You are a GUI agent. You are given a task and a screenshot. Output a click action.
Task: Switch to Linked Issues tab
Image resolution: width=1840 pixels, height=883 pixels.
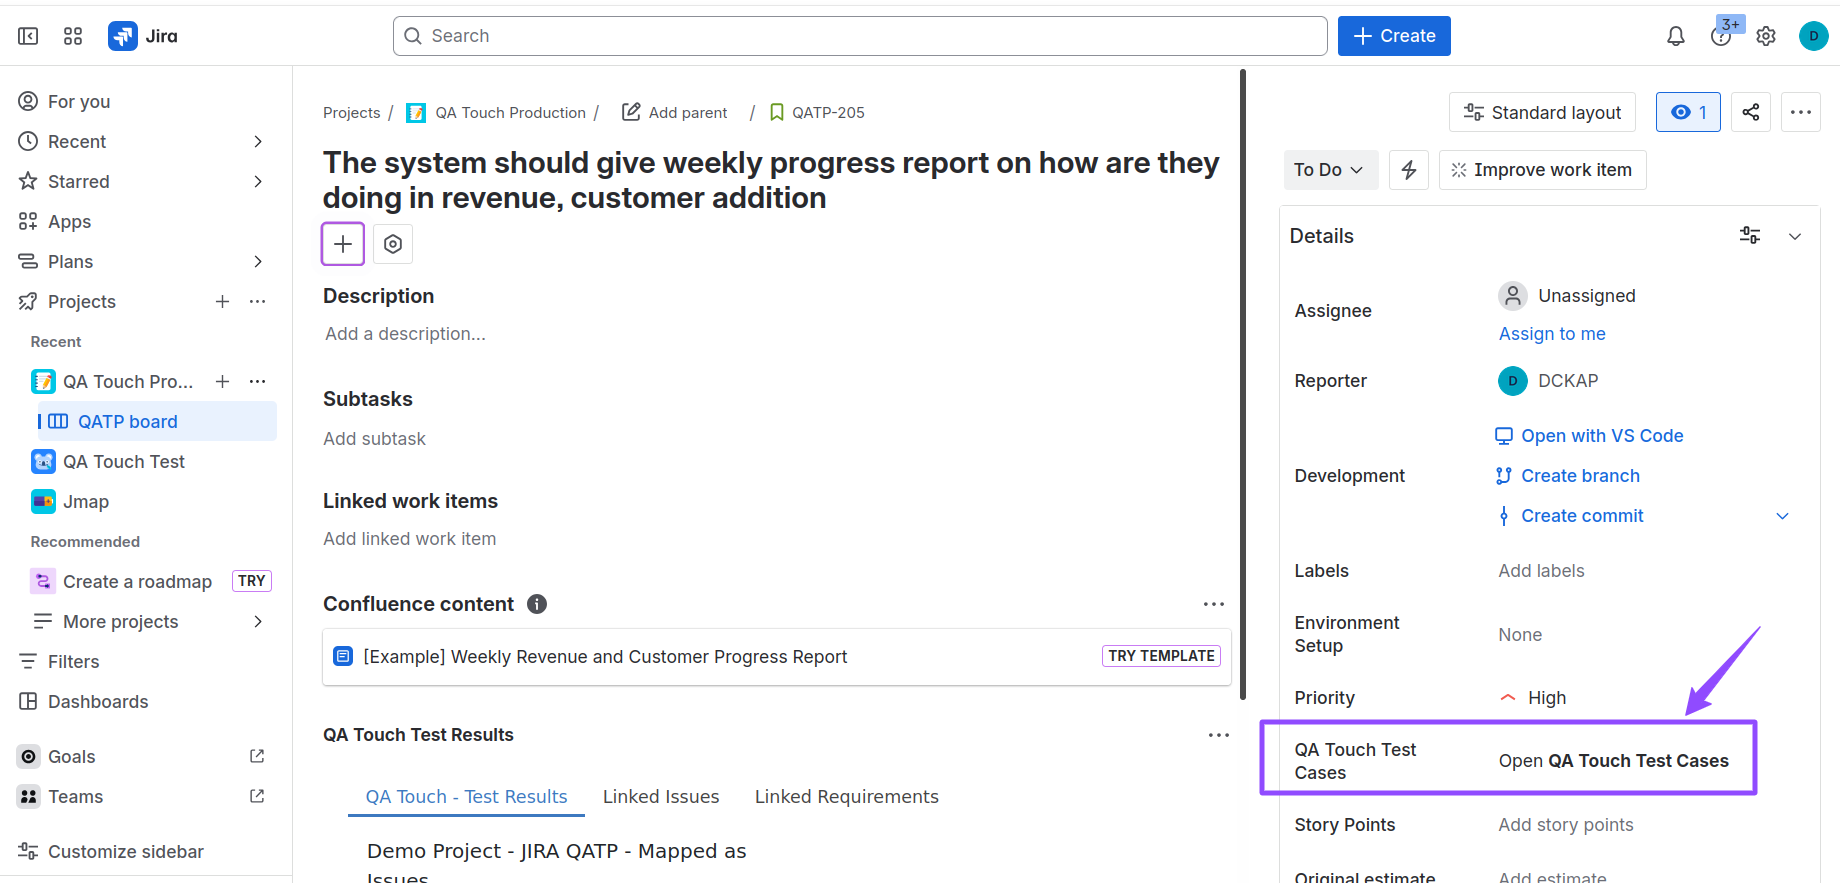661,797
